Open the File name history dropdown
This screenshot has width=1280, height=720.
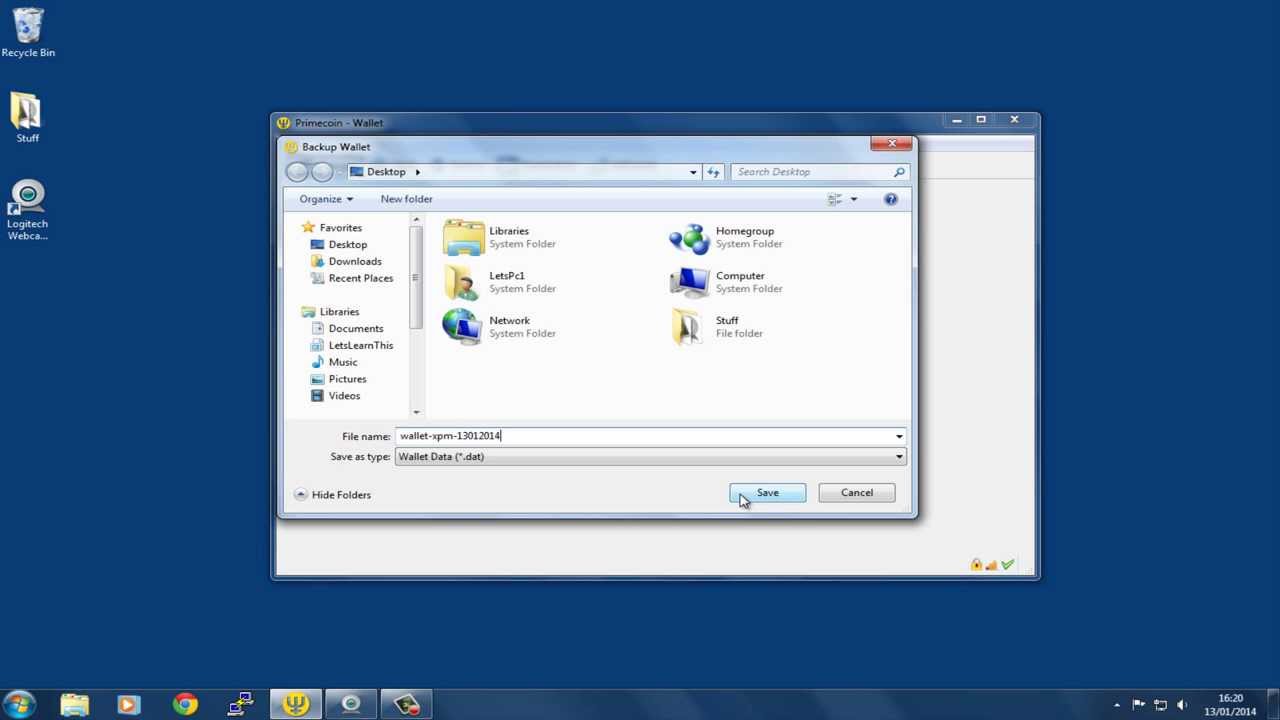[x=899, y=436]
